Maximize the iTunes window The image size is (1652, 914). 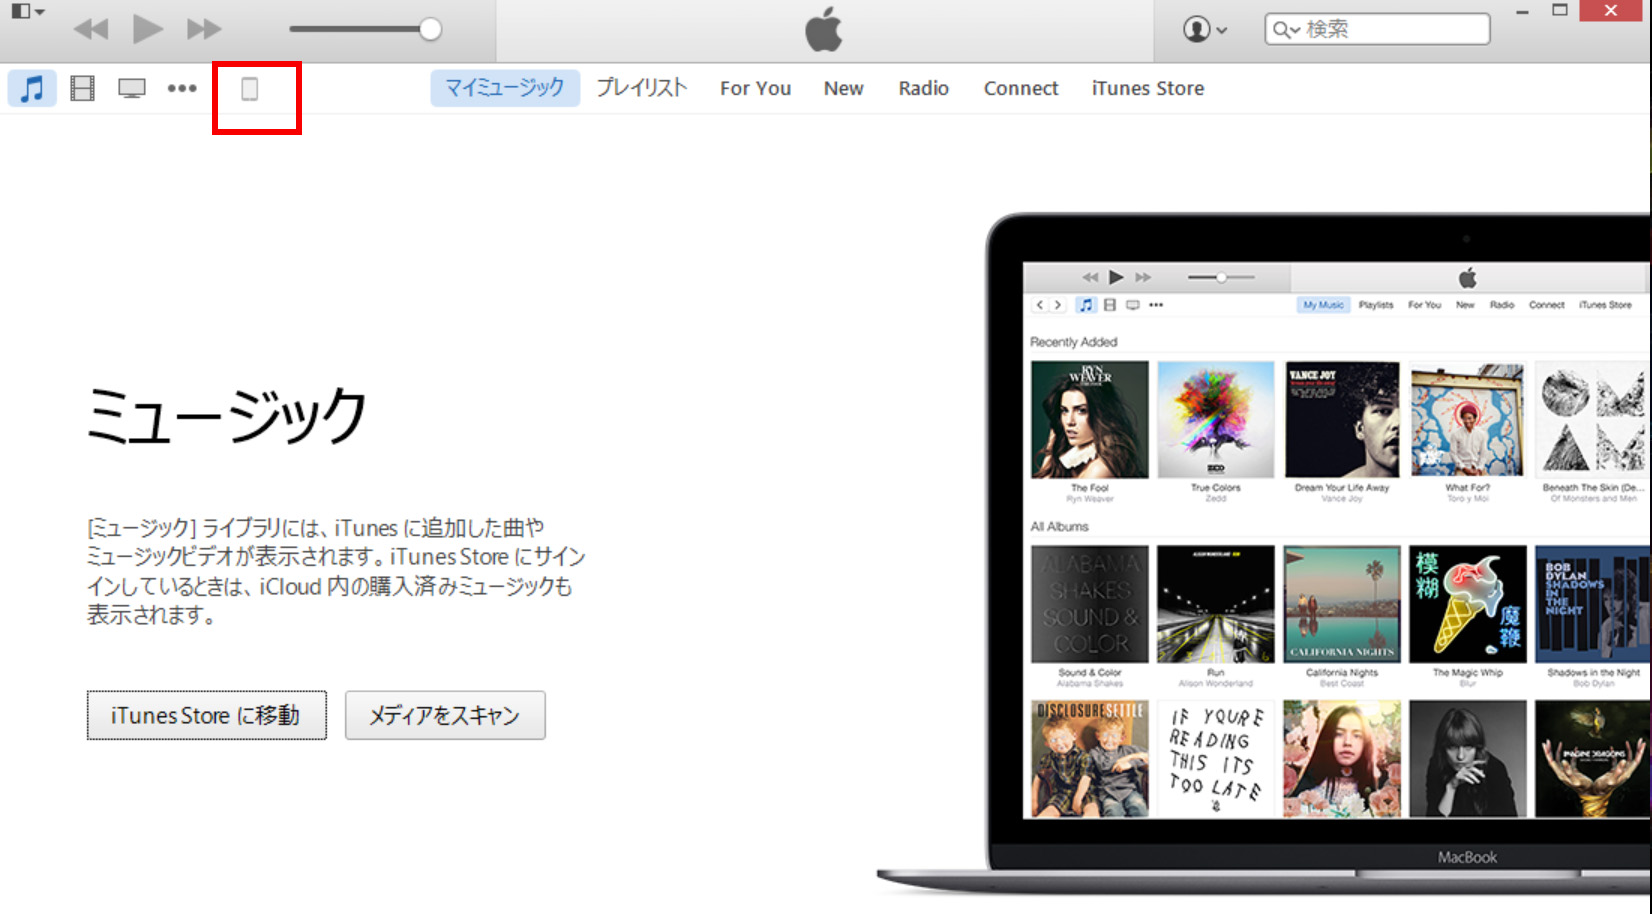click(x=1560, y=10)
